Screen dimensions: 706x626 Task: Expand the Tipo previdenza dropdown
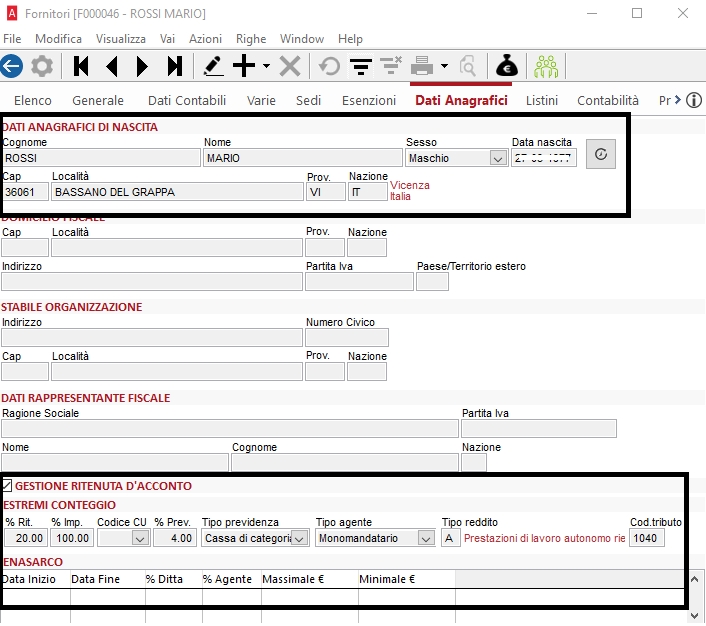coord(299,538)
